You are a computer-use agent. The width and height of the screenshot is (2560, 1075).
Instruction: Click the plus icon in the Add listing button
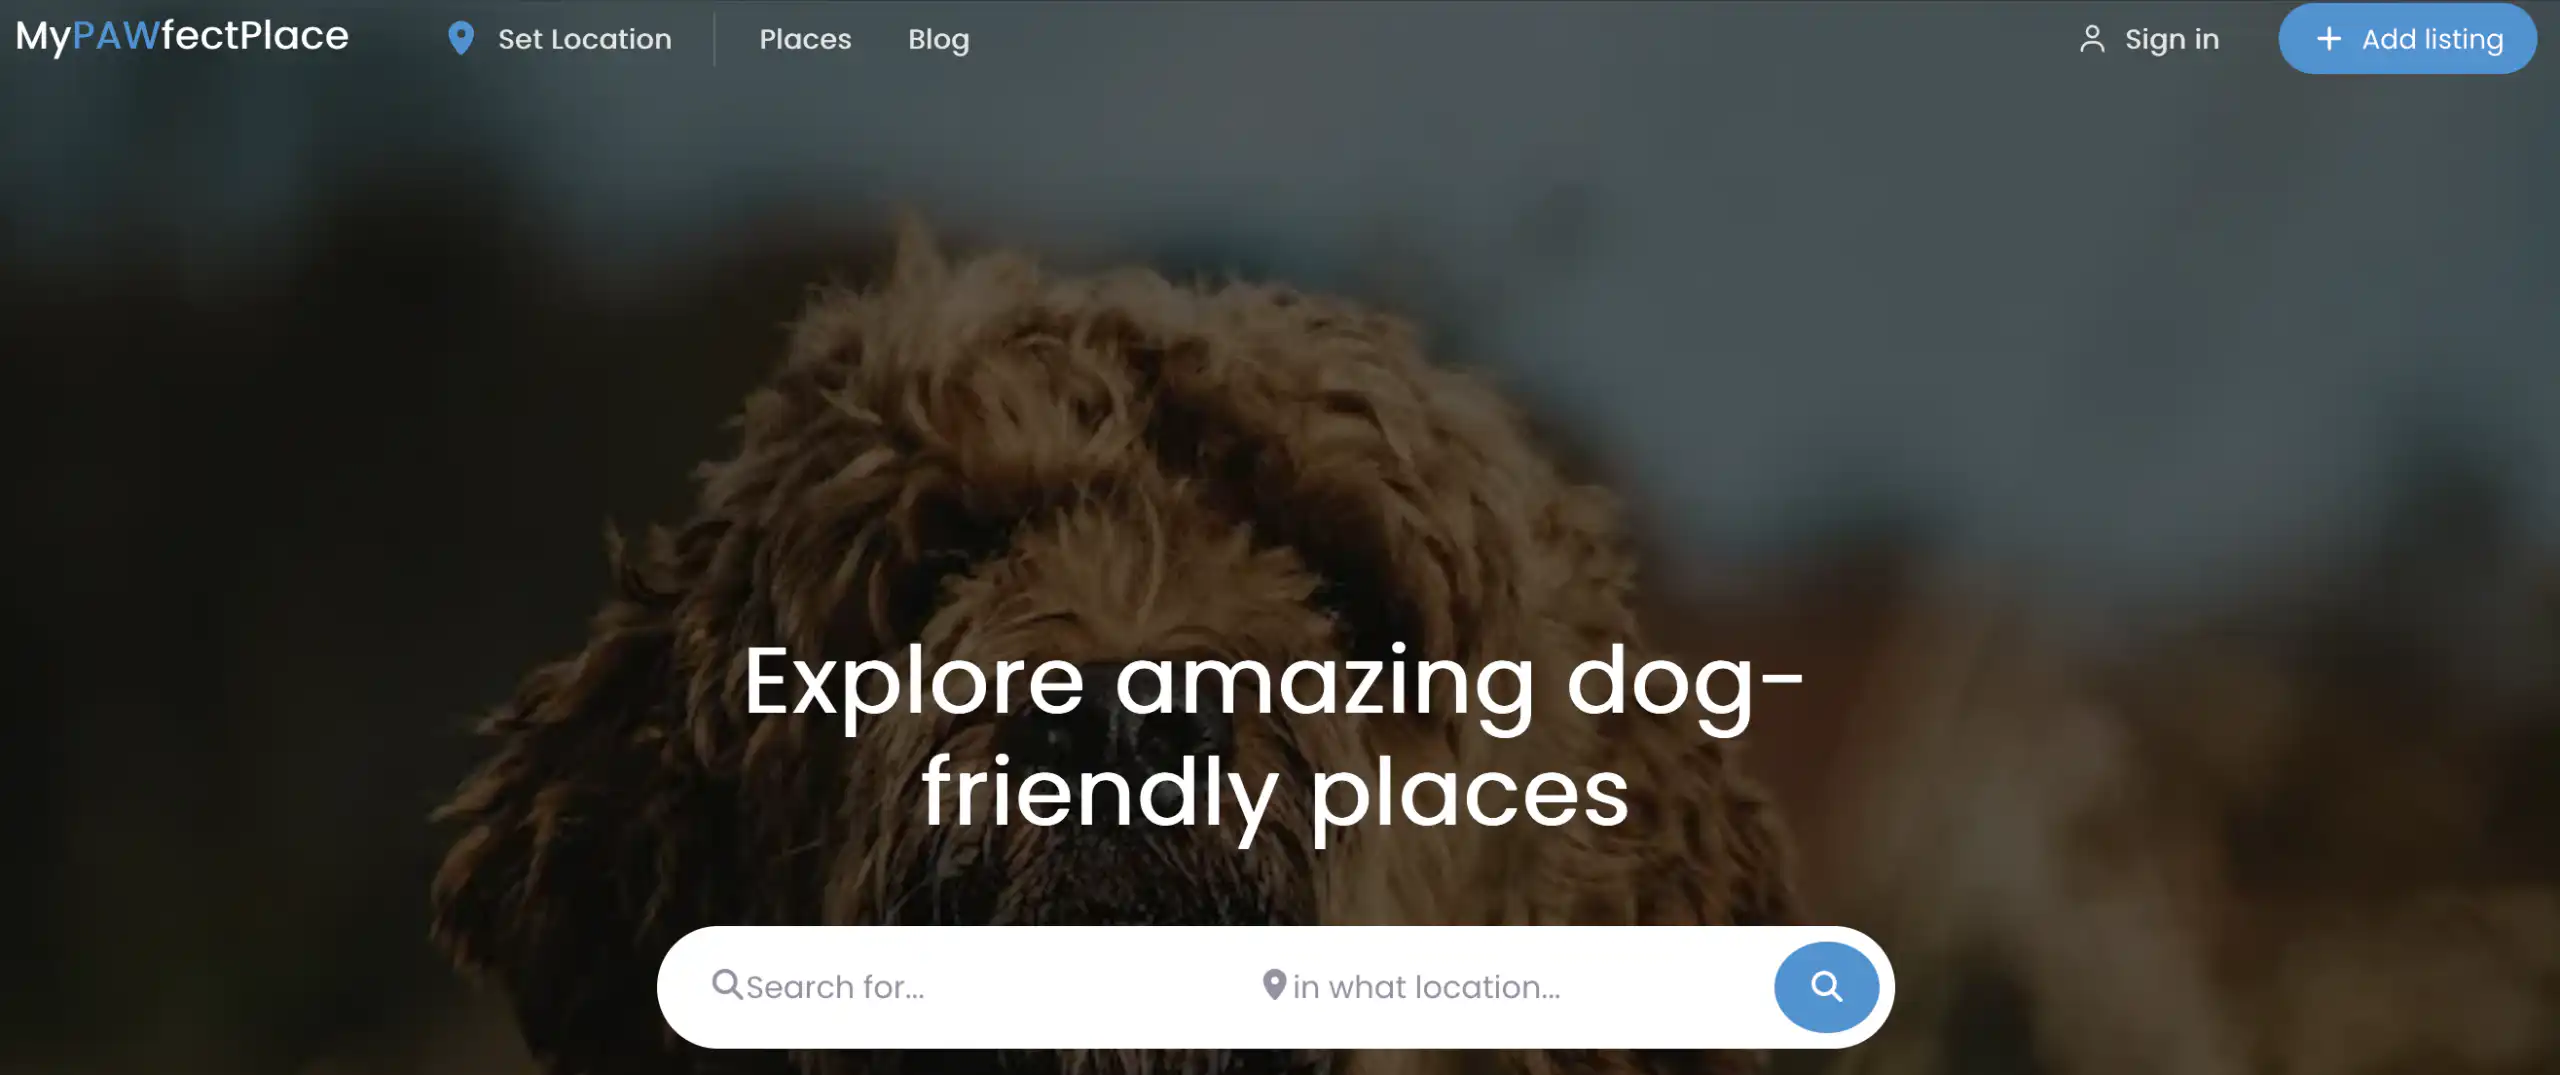tap(2329, 38)
